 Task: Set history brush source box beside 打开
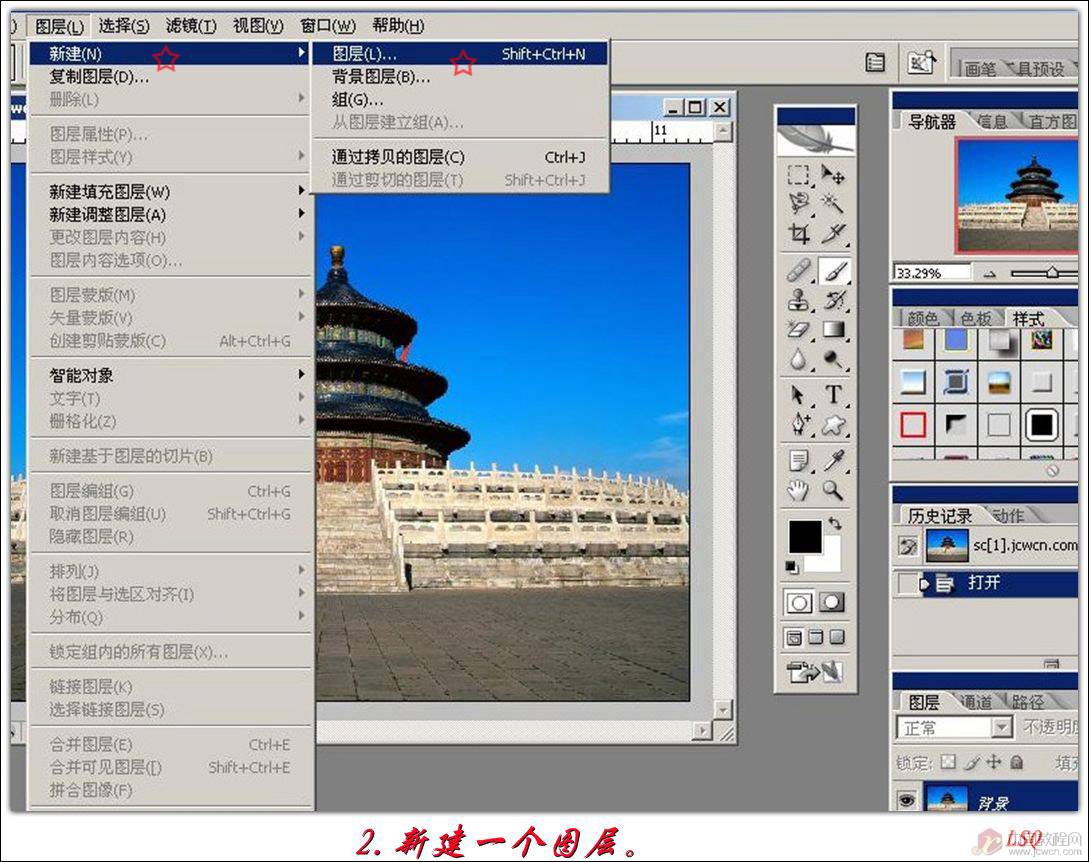pos(906,583)
